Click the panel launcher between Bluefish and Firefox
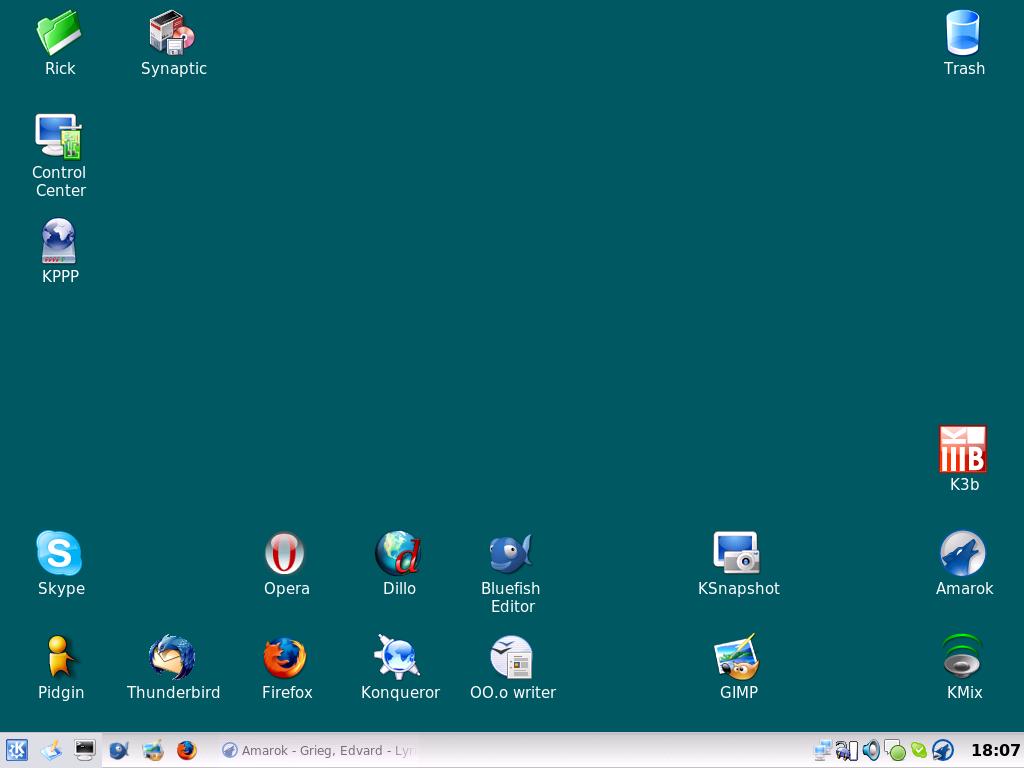 click(153, 750)
